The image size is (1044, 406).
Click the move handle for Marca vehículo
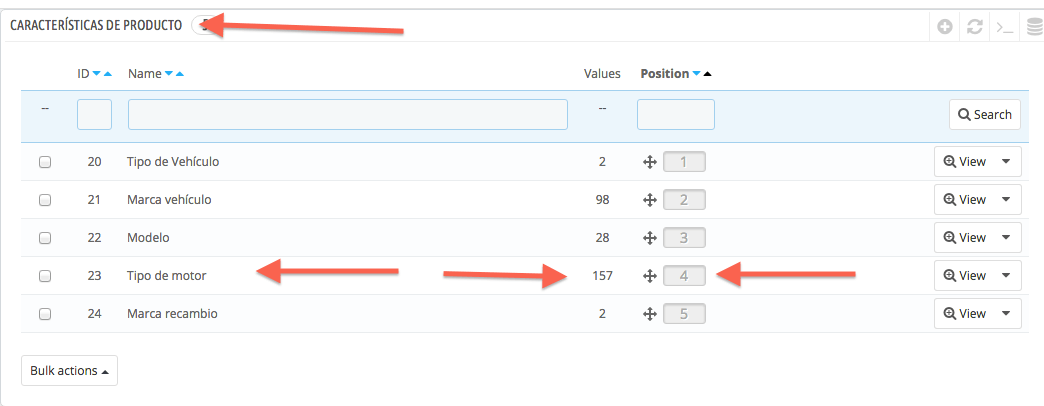649,200
